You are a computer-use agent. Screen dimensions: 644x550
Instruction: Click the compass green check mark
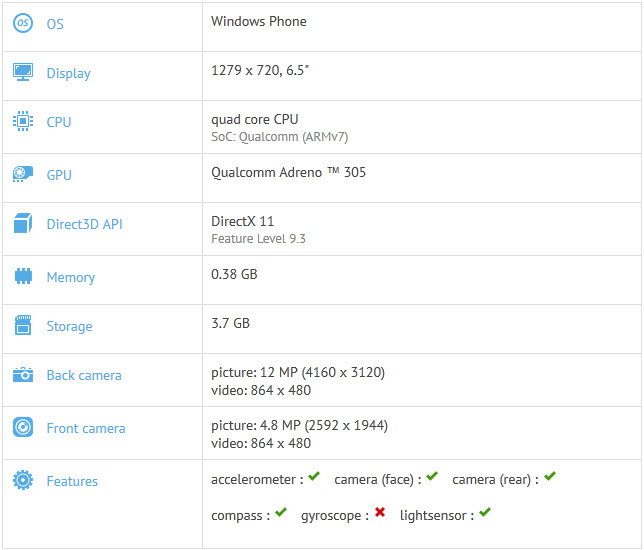(x=281, y=513)
